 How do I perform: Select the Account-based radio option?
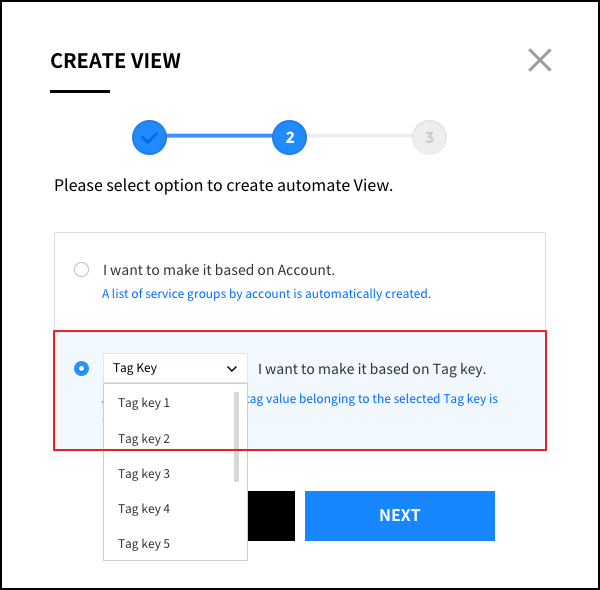(x=81, y=270)
